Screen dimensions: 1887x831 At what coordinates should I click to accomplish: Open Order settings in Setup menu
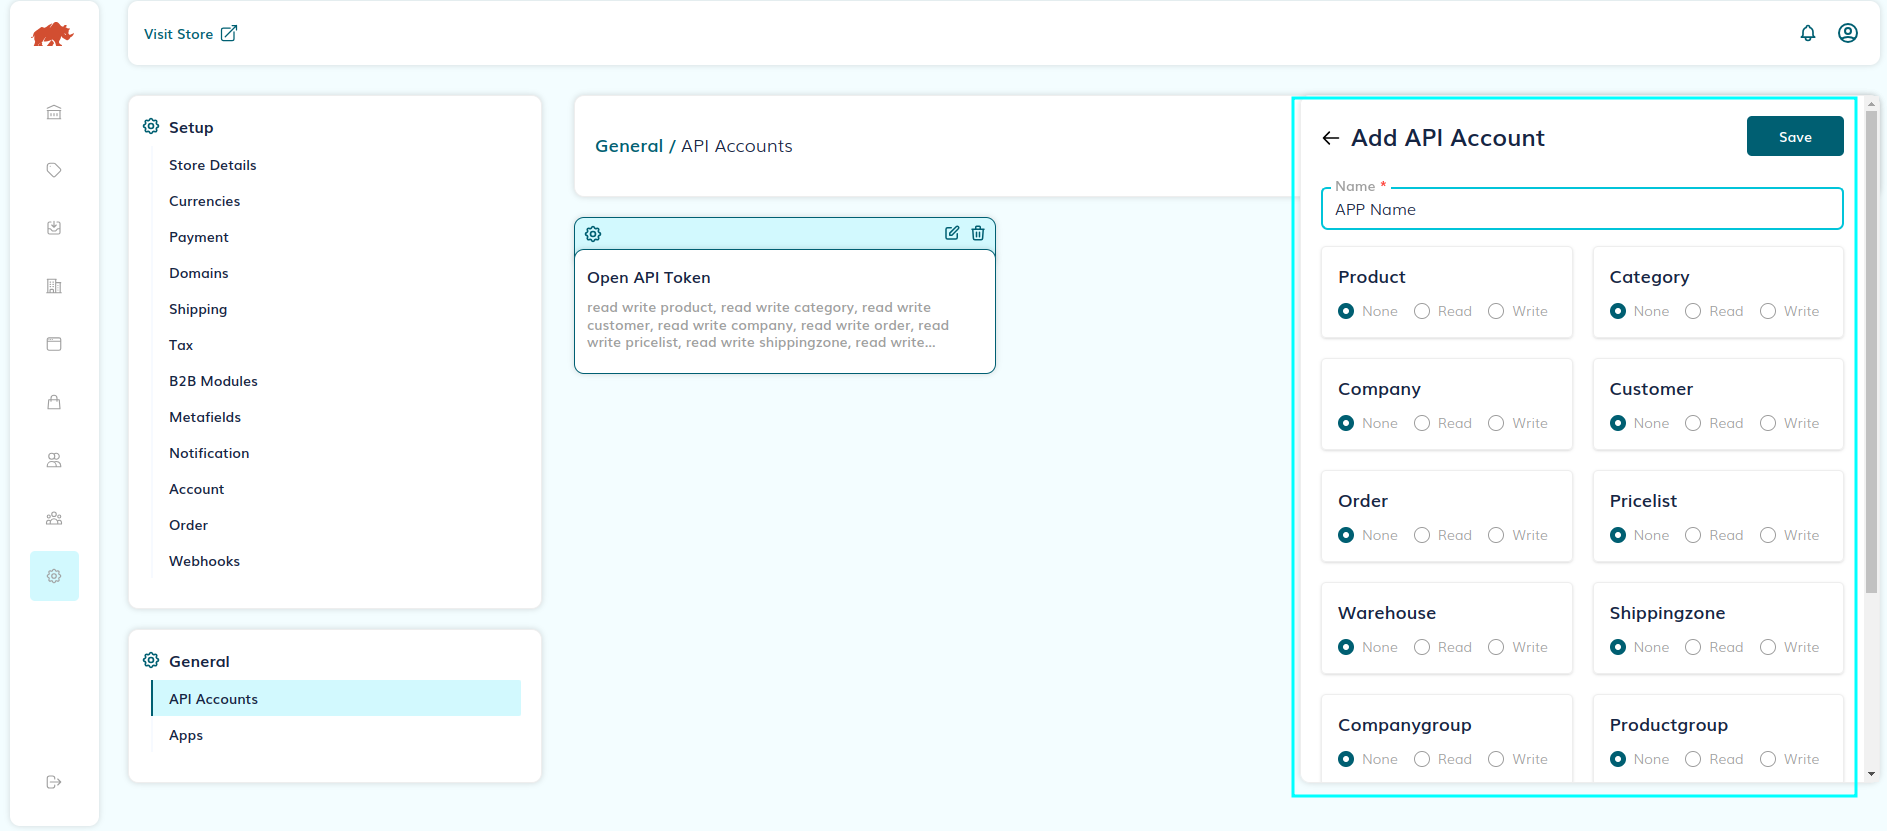(x=188, y=525)
